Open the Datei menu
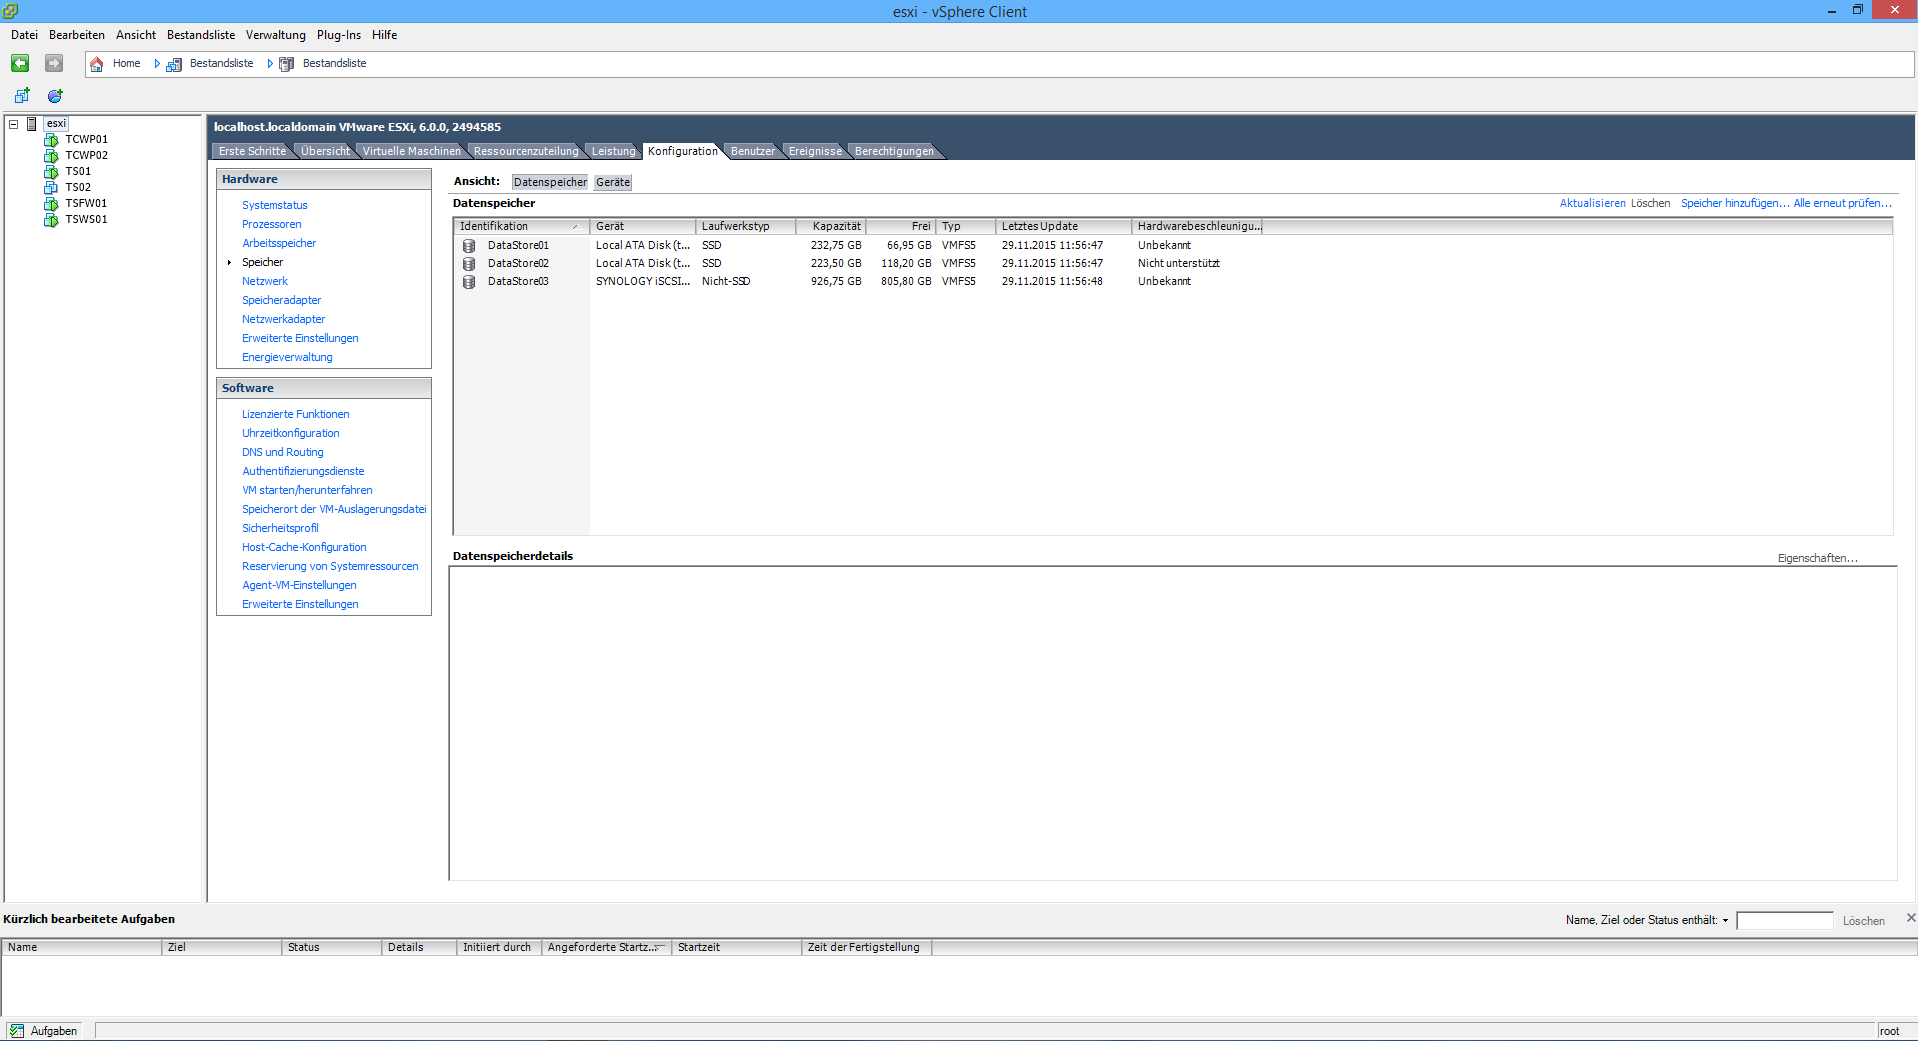The width and height of the screenshot is (1918, 1041). pos(24,35)
